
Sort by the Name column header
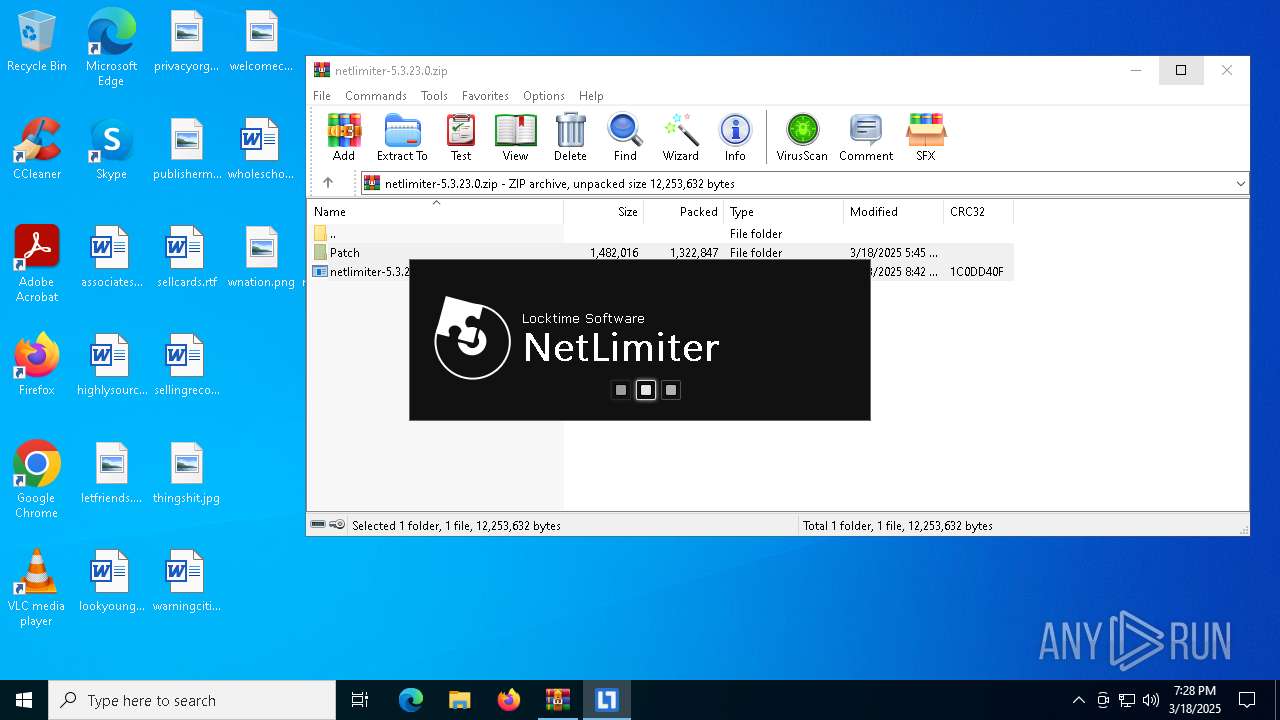tap(435, 212)
